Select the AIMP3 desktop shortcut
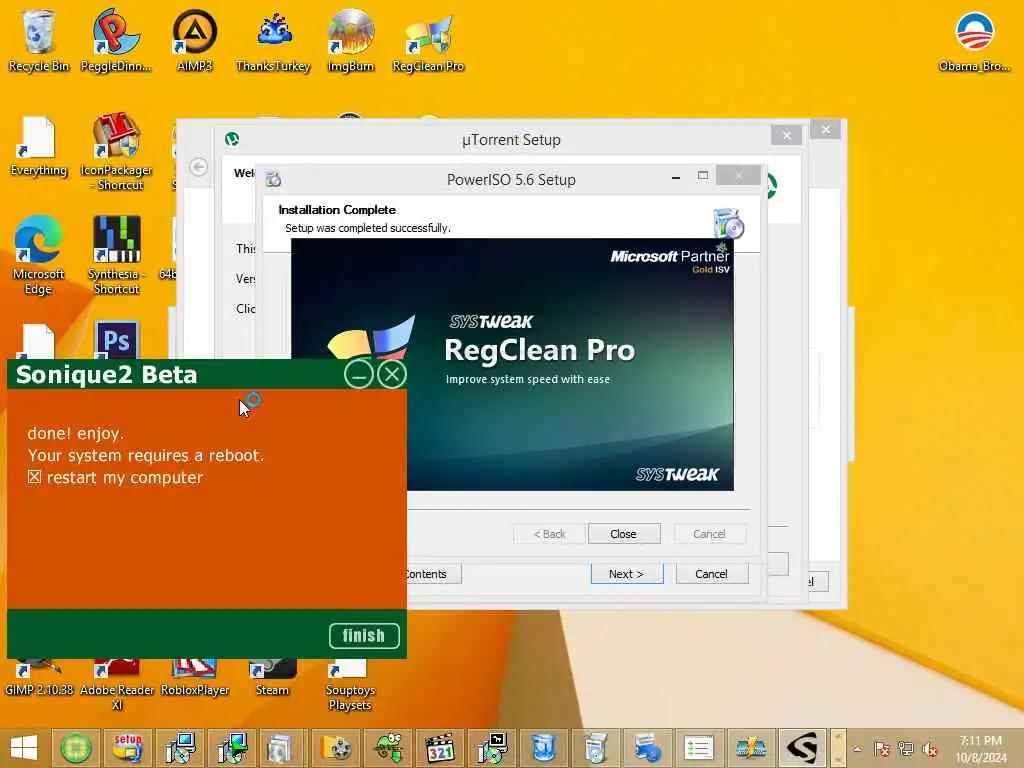This screenshot has height=768, width=1024. pyautogui.click(x=194, y=40)
